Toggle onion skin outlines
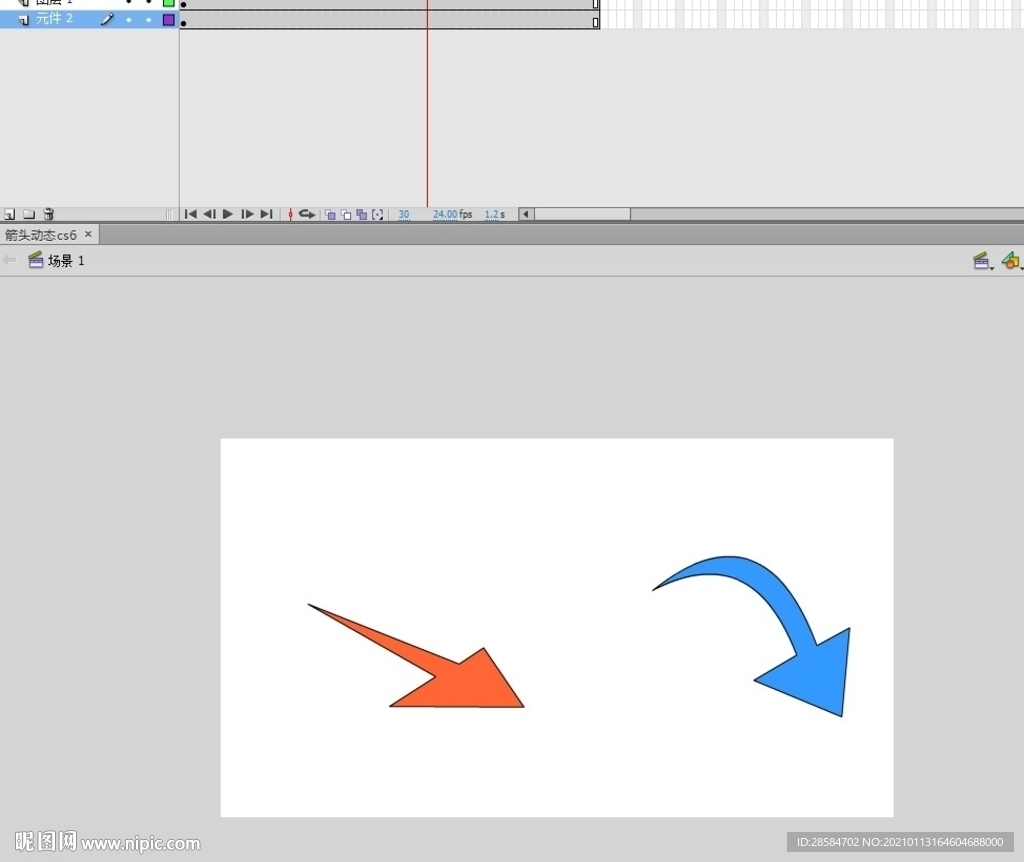 [x=346, y=214]
